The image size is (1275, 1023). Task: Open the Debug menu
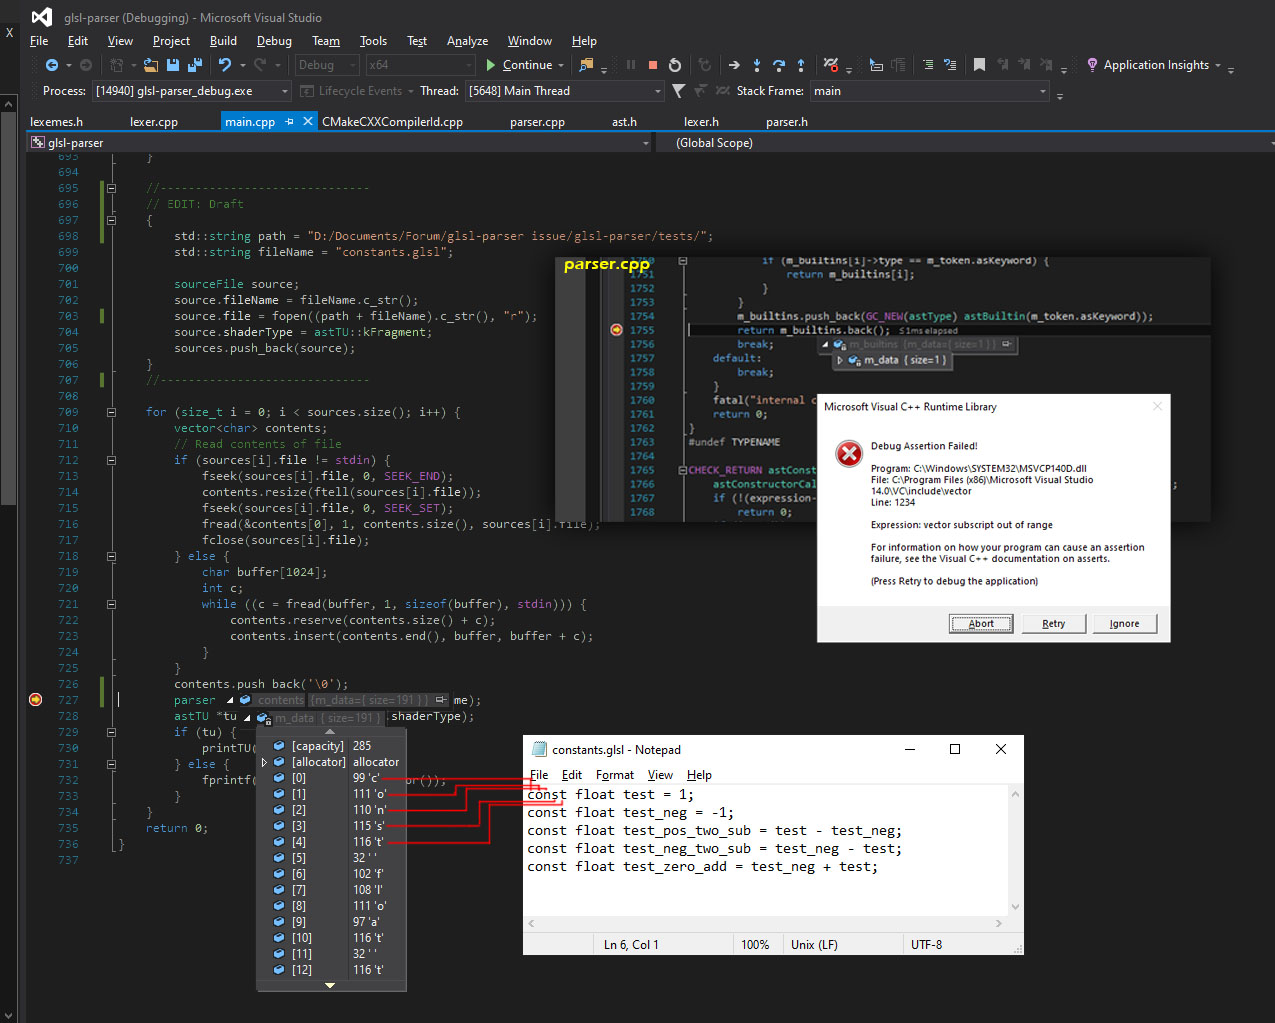click(274, 41)
